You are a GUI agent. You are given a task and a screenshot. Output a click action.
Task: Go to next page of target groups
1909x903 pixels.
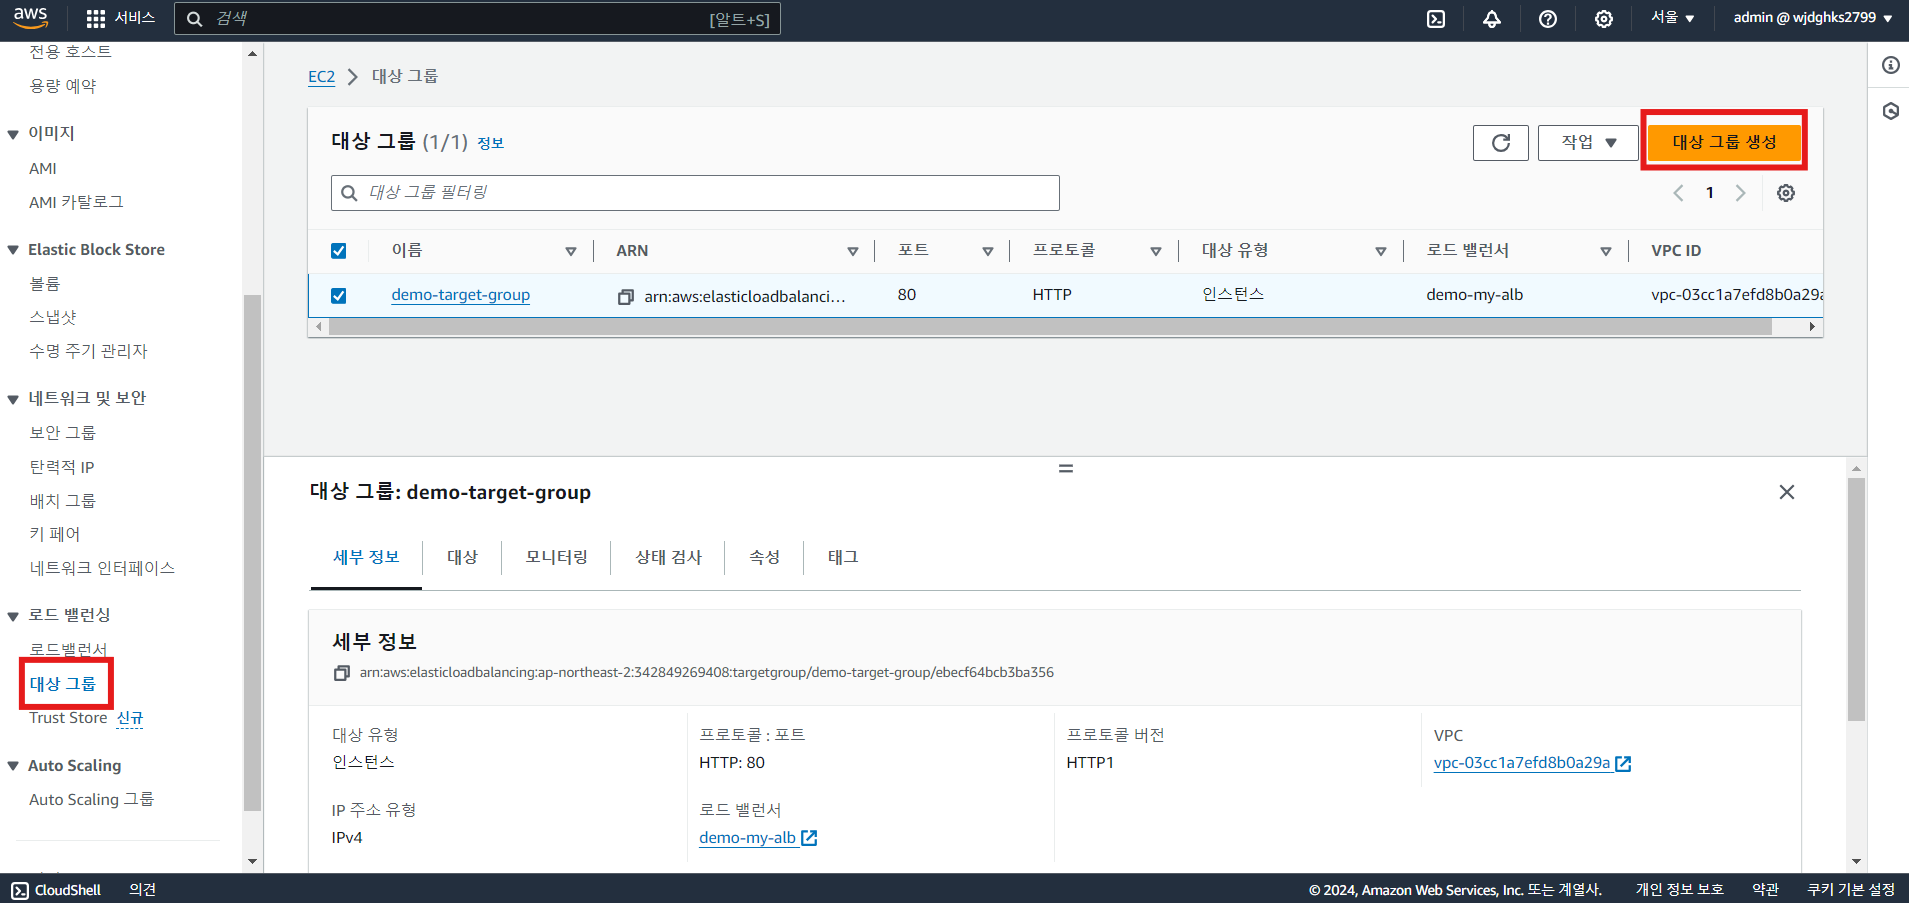coord(1741,193)
